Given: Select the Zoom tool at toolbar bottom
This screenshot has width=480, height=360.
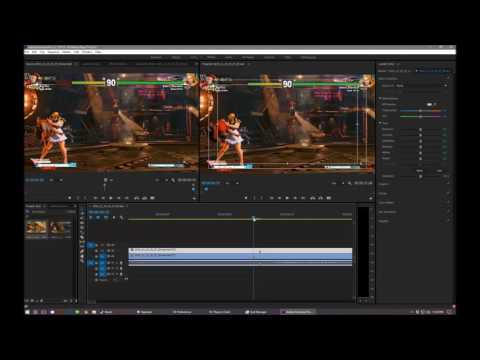Looking at the screenshot, I should pos(82,261).
